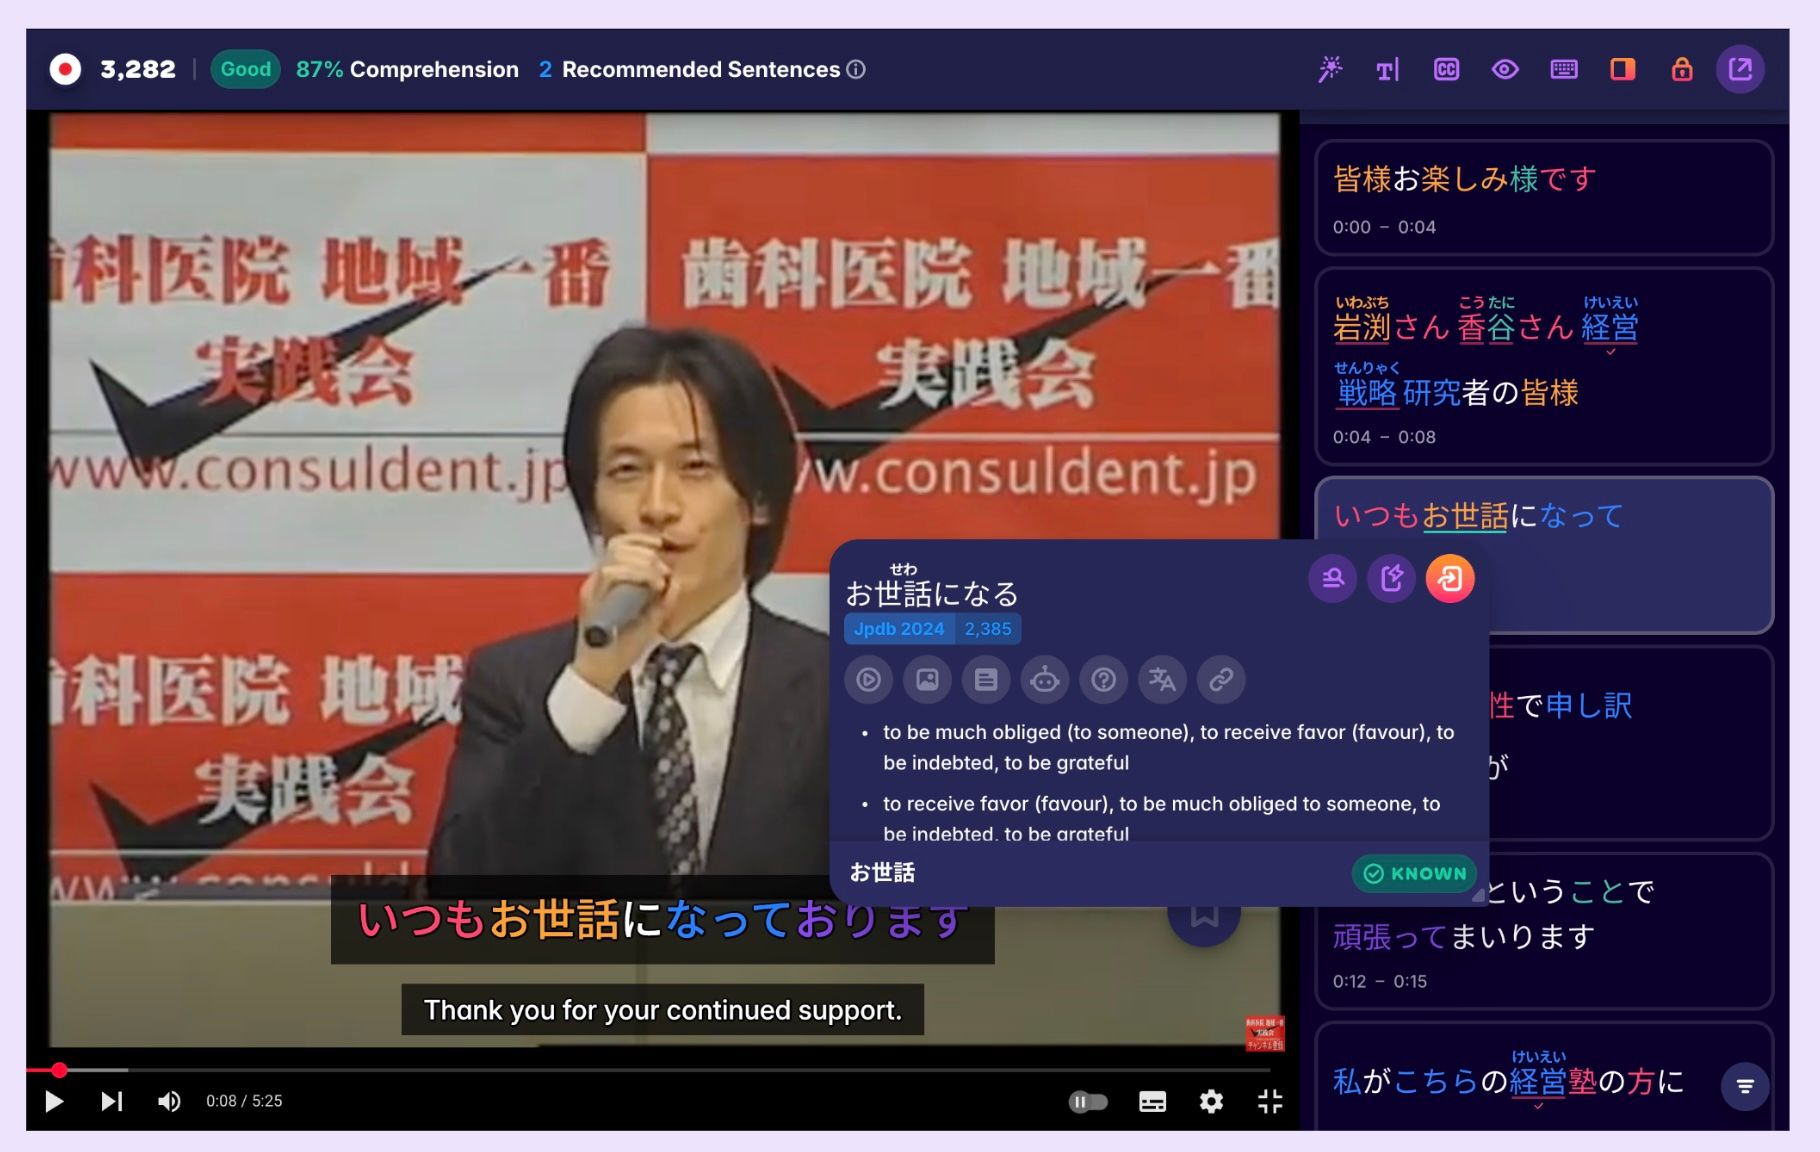Image resolution: width=1820 pixels, height=1152 pixels.
Task: Click the magic wand icon in top toolbar
Action: [1330, 69]
